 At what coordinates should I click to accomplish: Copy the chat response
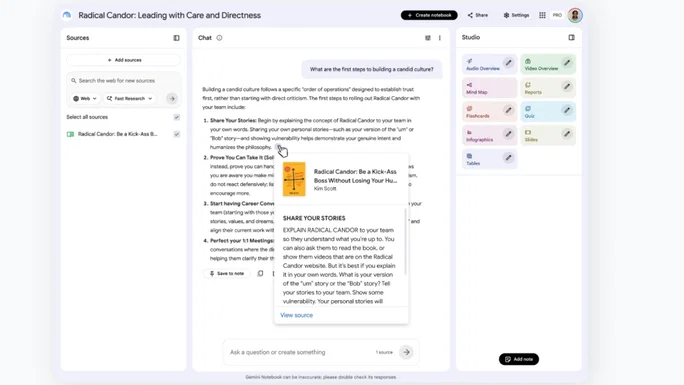tap(260, 273)
